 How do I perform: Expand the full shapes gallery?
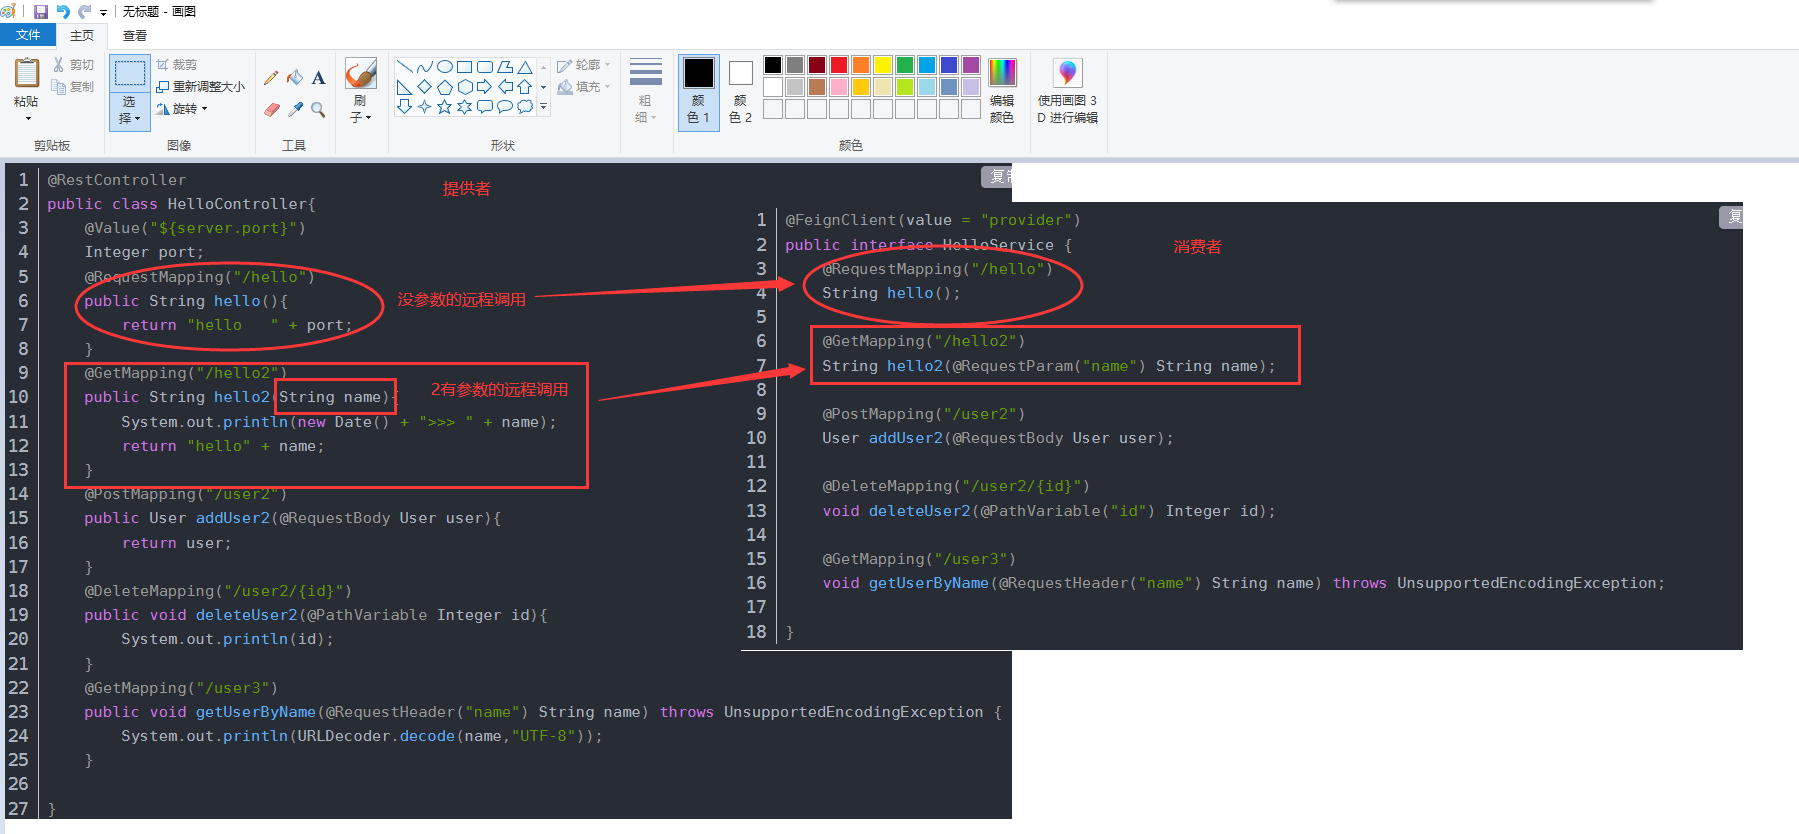(x=544, y=106)
